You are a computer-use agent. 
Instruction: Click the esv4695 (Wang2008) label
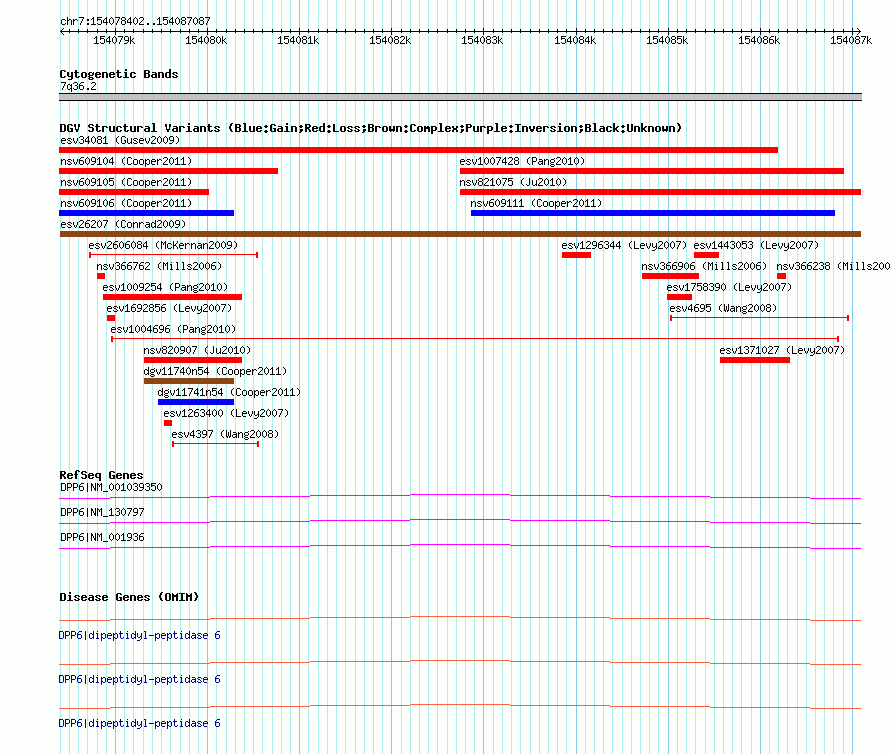723,308
